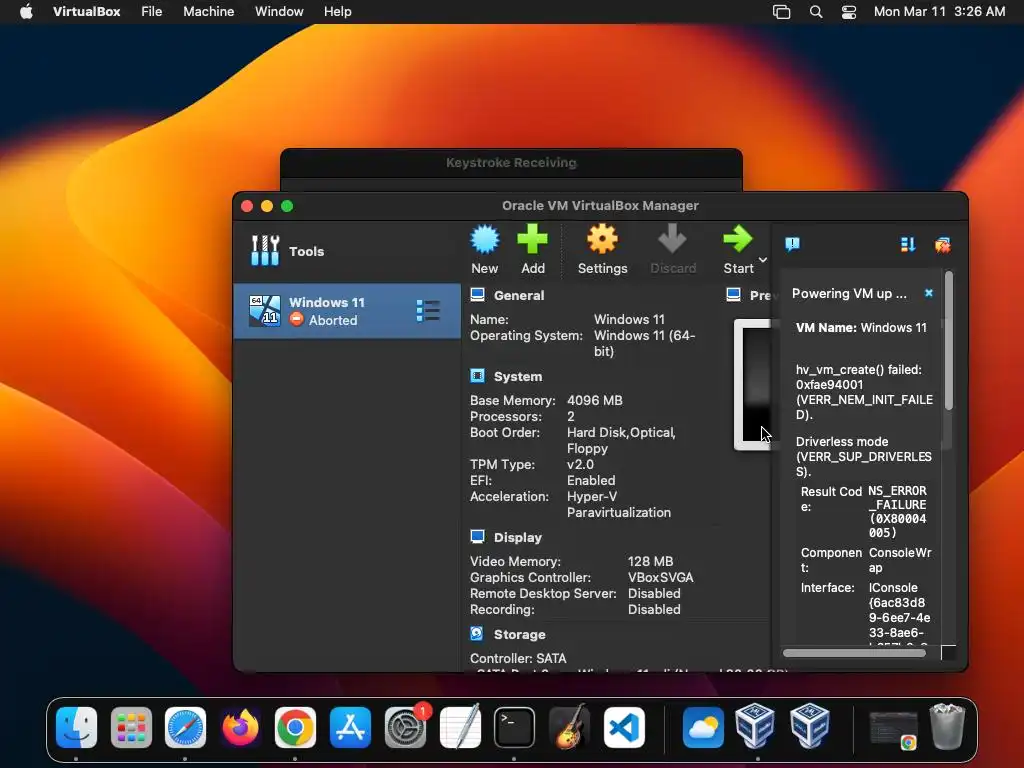Open Windows 11 machine list menu icon
This screenshot has width=1024, height=768.
coord(428,311)
